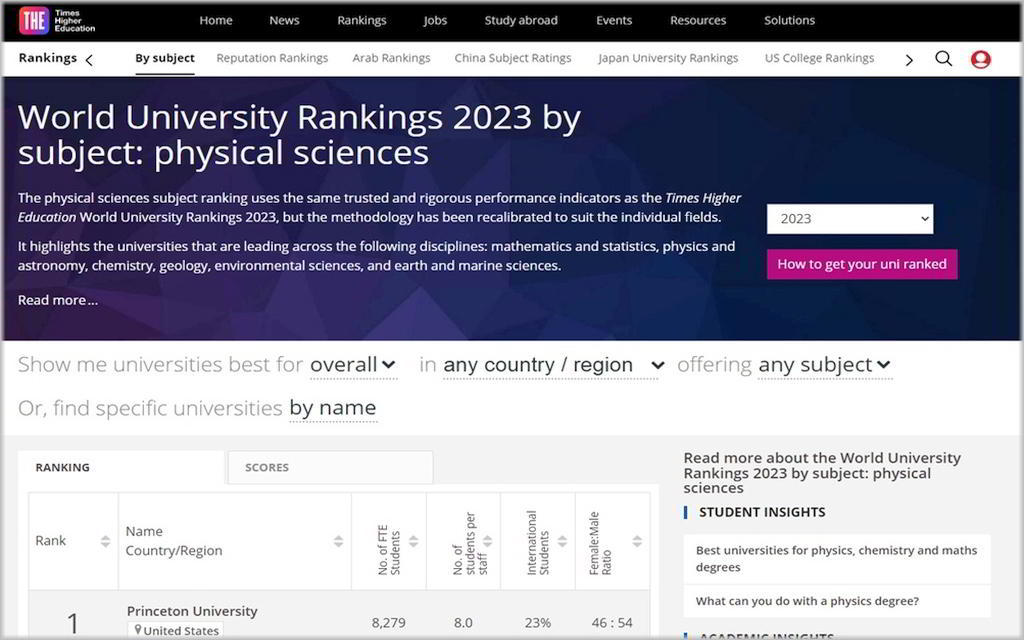Sort by No. of FTE Students arrows
Screen dimensions: 1024x640
(413, 541)
